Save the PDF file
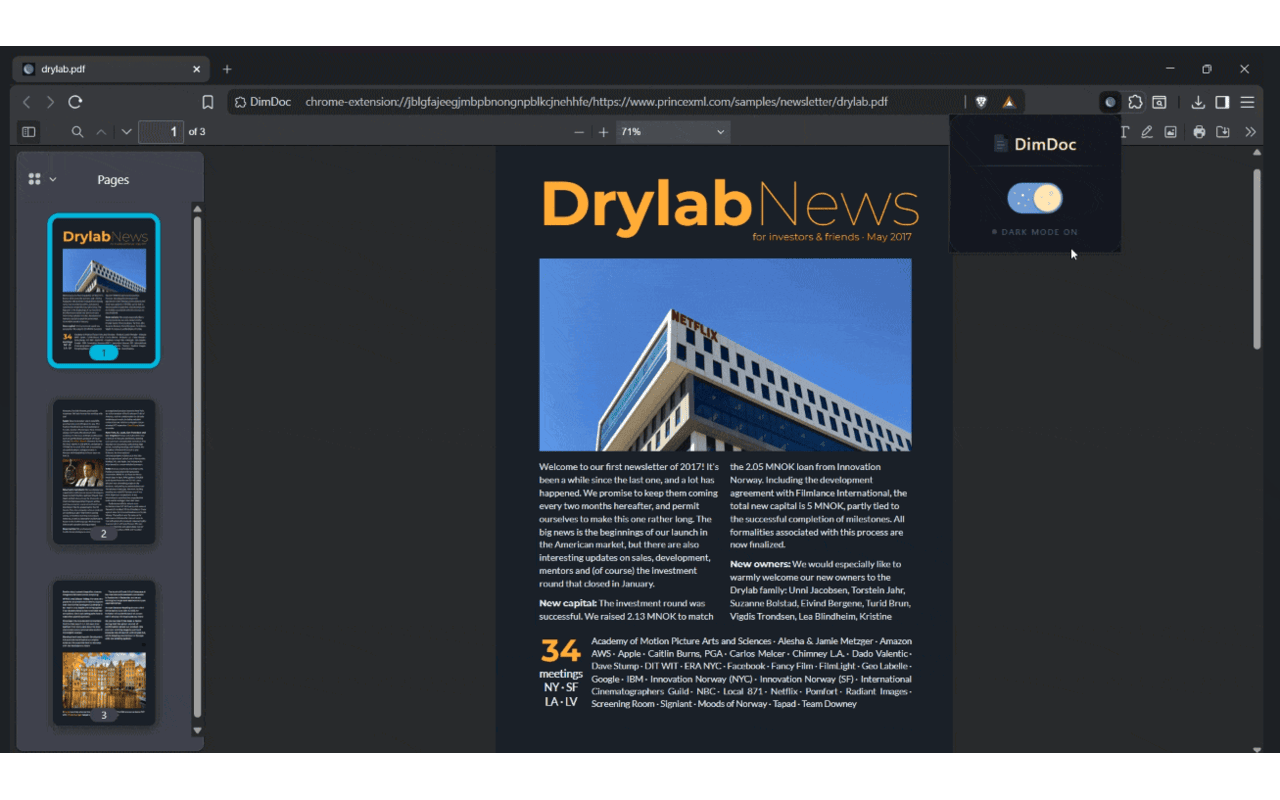 [1223, 132]
